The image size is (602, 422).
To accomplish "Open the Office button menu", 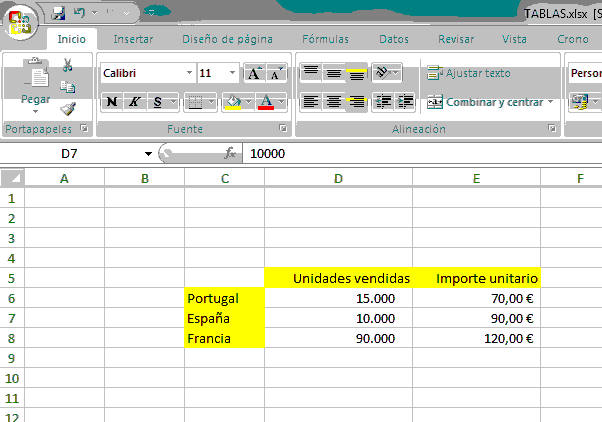I will (x=20, y=23).
